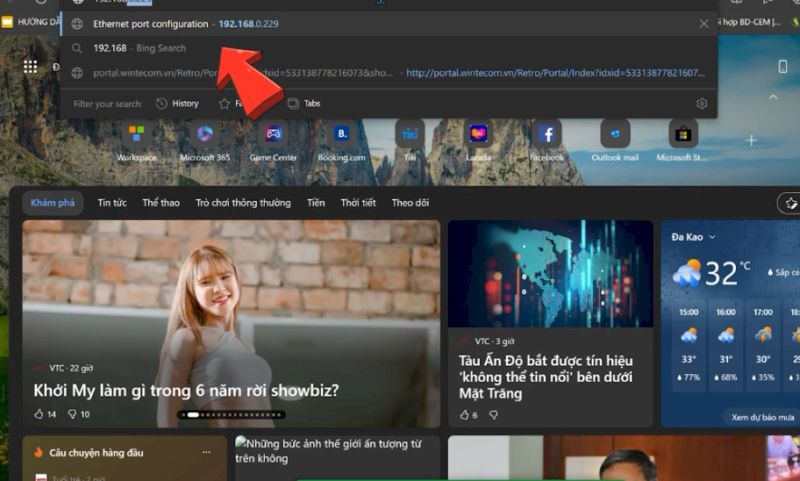This screenshot has width=800, height=481.
Task: Open the Tiki quick link
Action: [x=410, y=141]
